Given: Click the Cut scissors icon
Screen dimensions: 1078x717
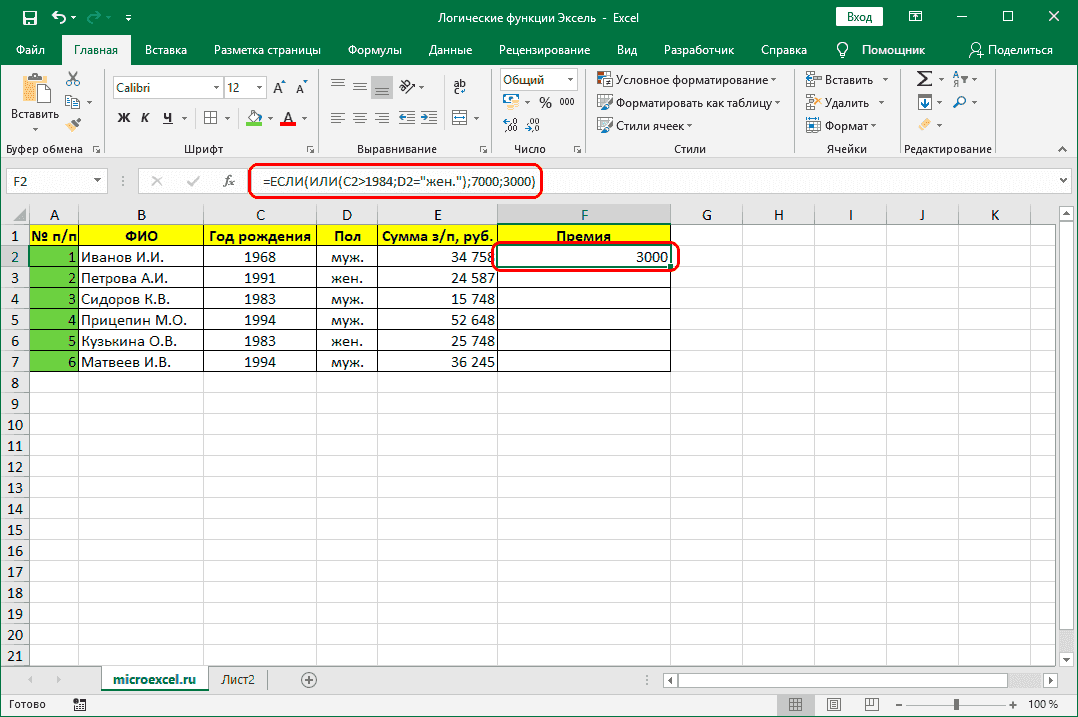Looking at the screenshot, I should (73, 80).
